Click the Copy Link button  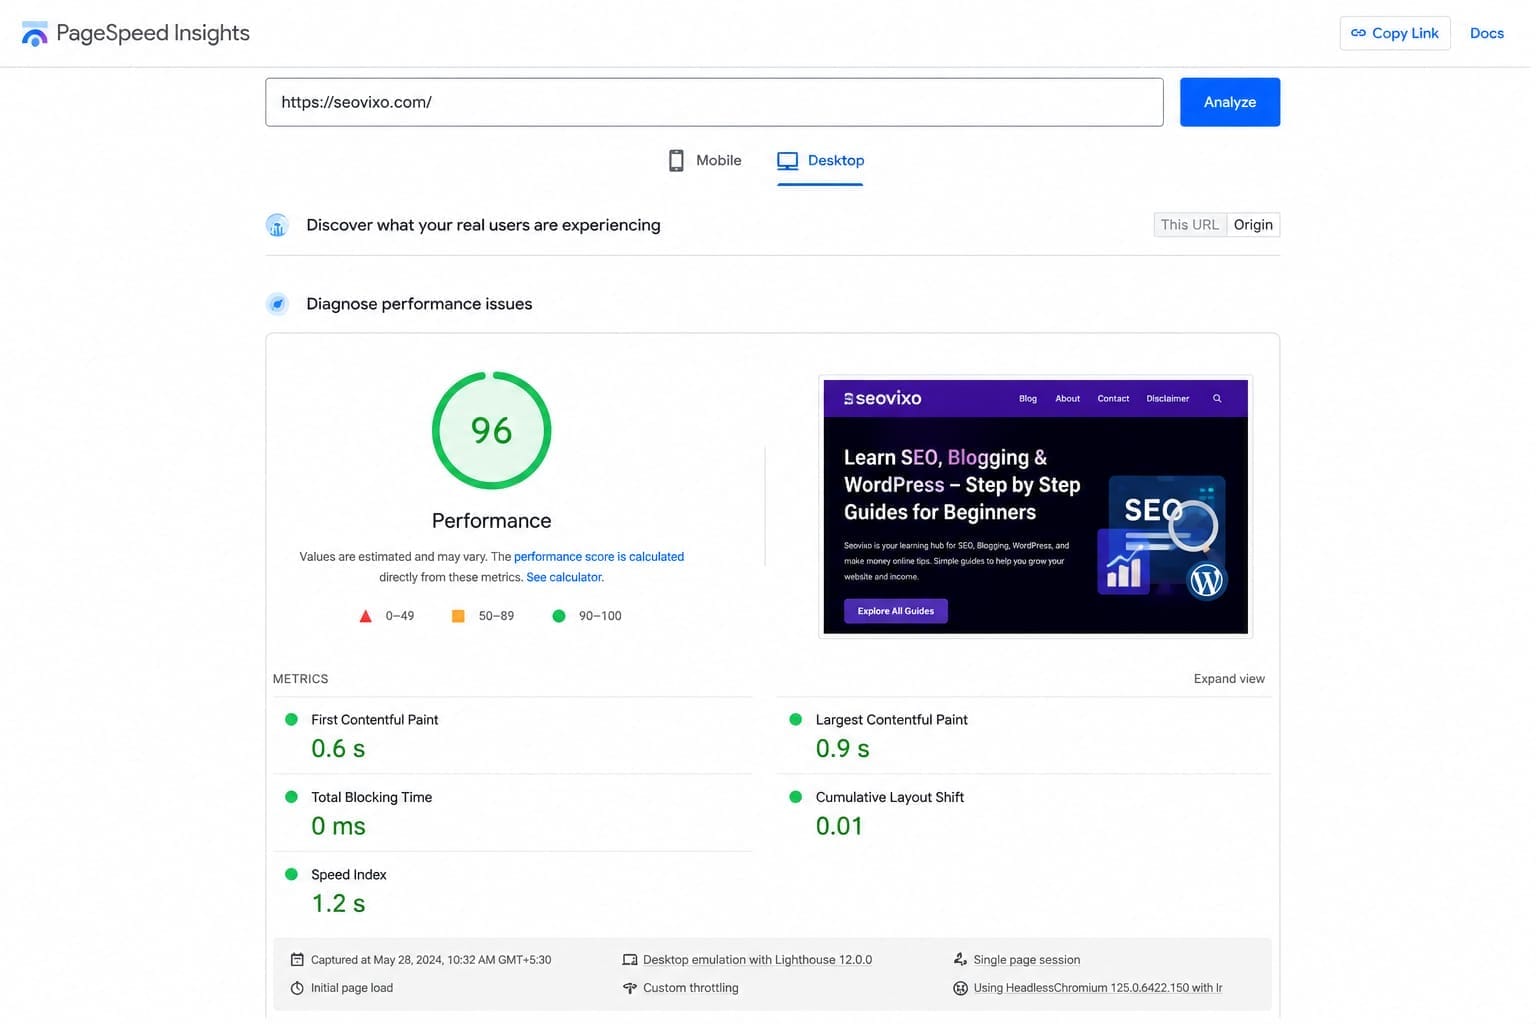[1395, 33]
